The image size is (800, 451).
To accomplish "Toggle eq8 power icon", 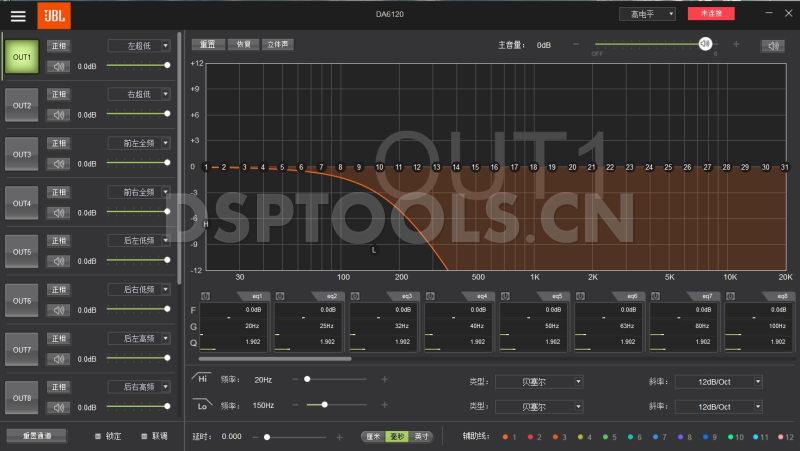I will (730, 296).
